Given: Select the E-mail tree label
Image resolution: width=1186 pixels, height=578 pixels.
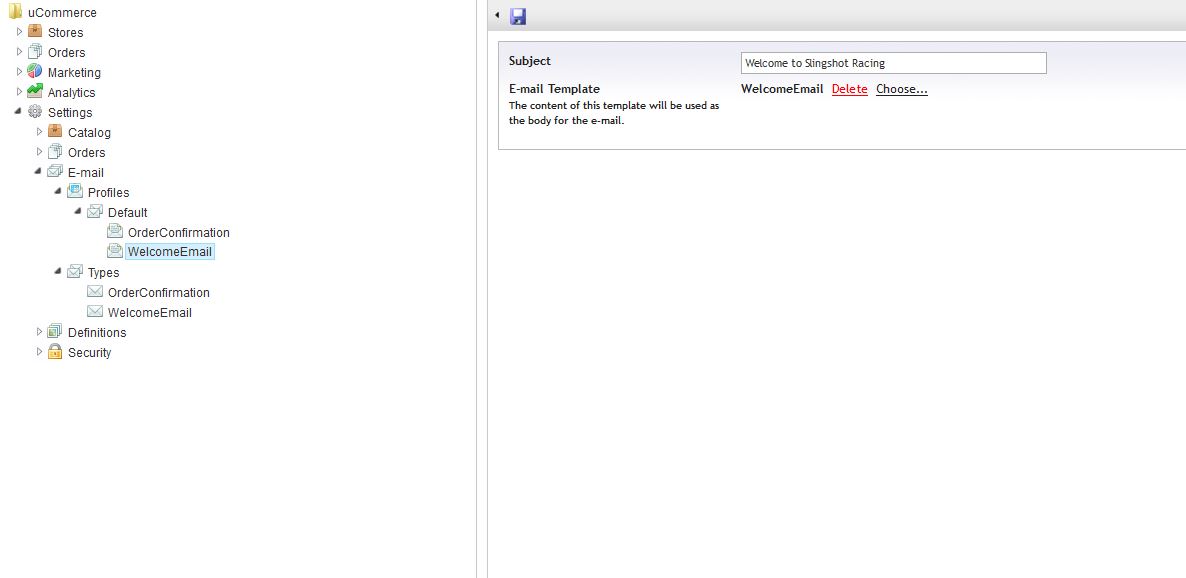Looking at the screenshot, I should (x=85, y=172).
